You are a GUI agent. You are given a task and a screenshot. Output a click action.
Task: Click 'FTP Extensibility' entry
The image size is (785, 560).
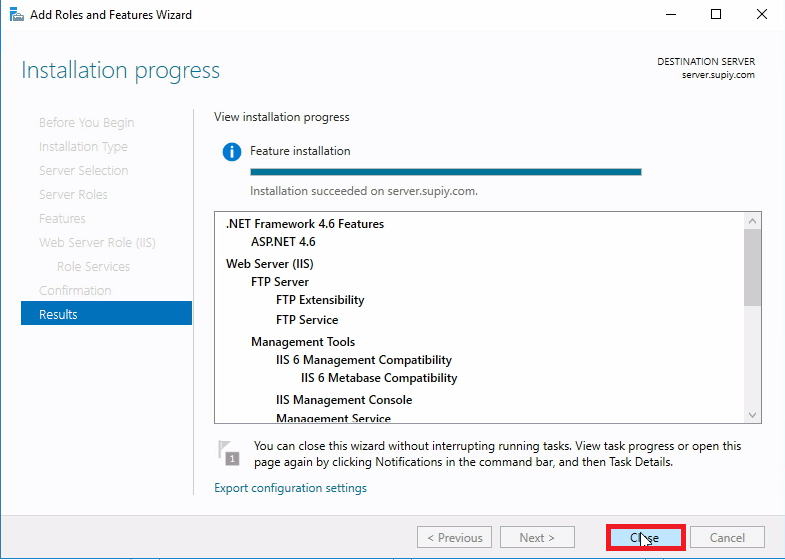tap(320, 300)
